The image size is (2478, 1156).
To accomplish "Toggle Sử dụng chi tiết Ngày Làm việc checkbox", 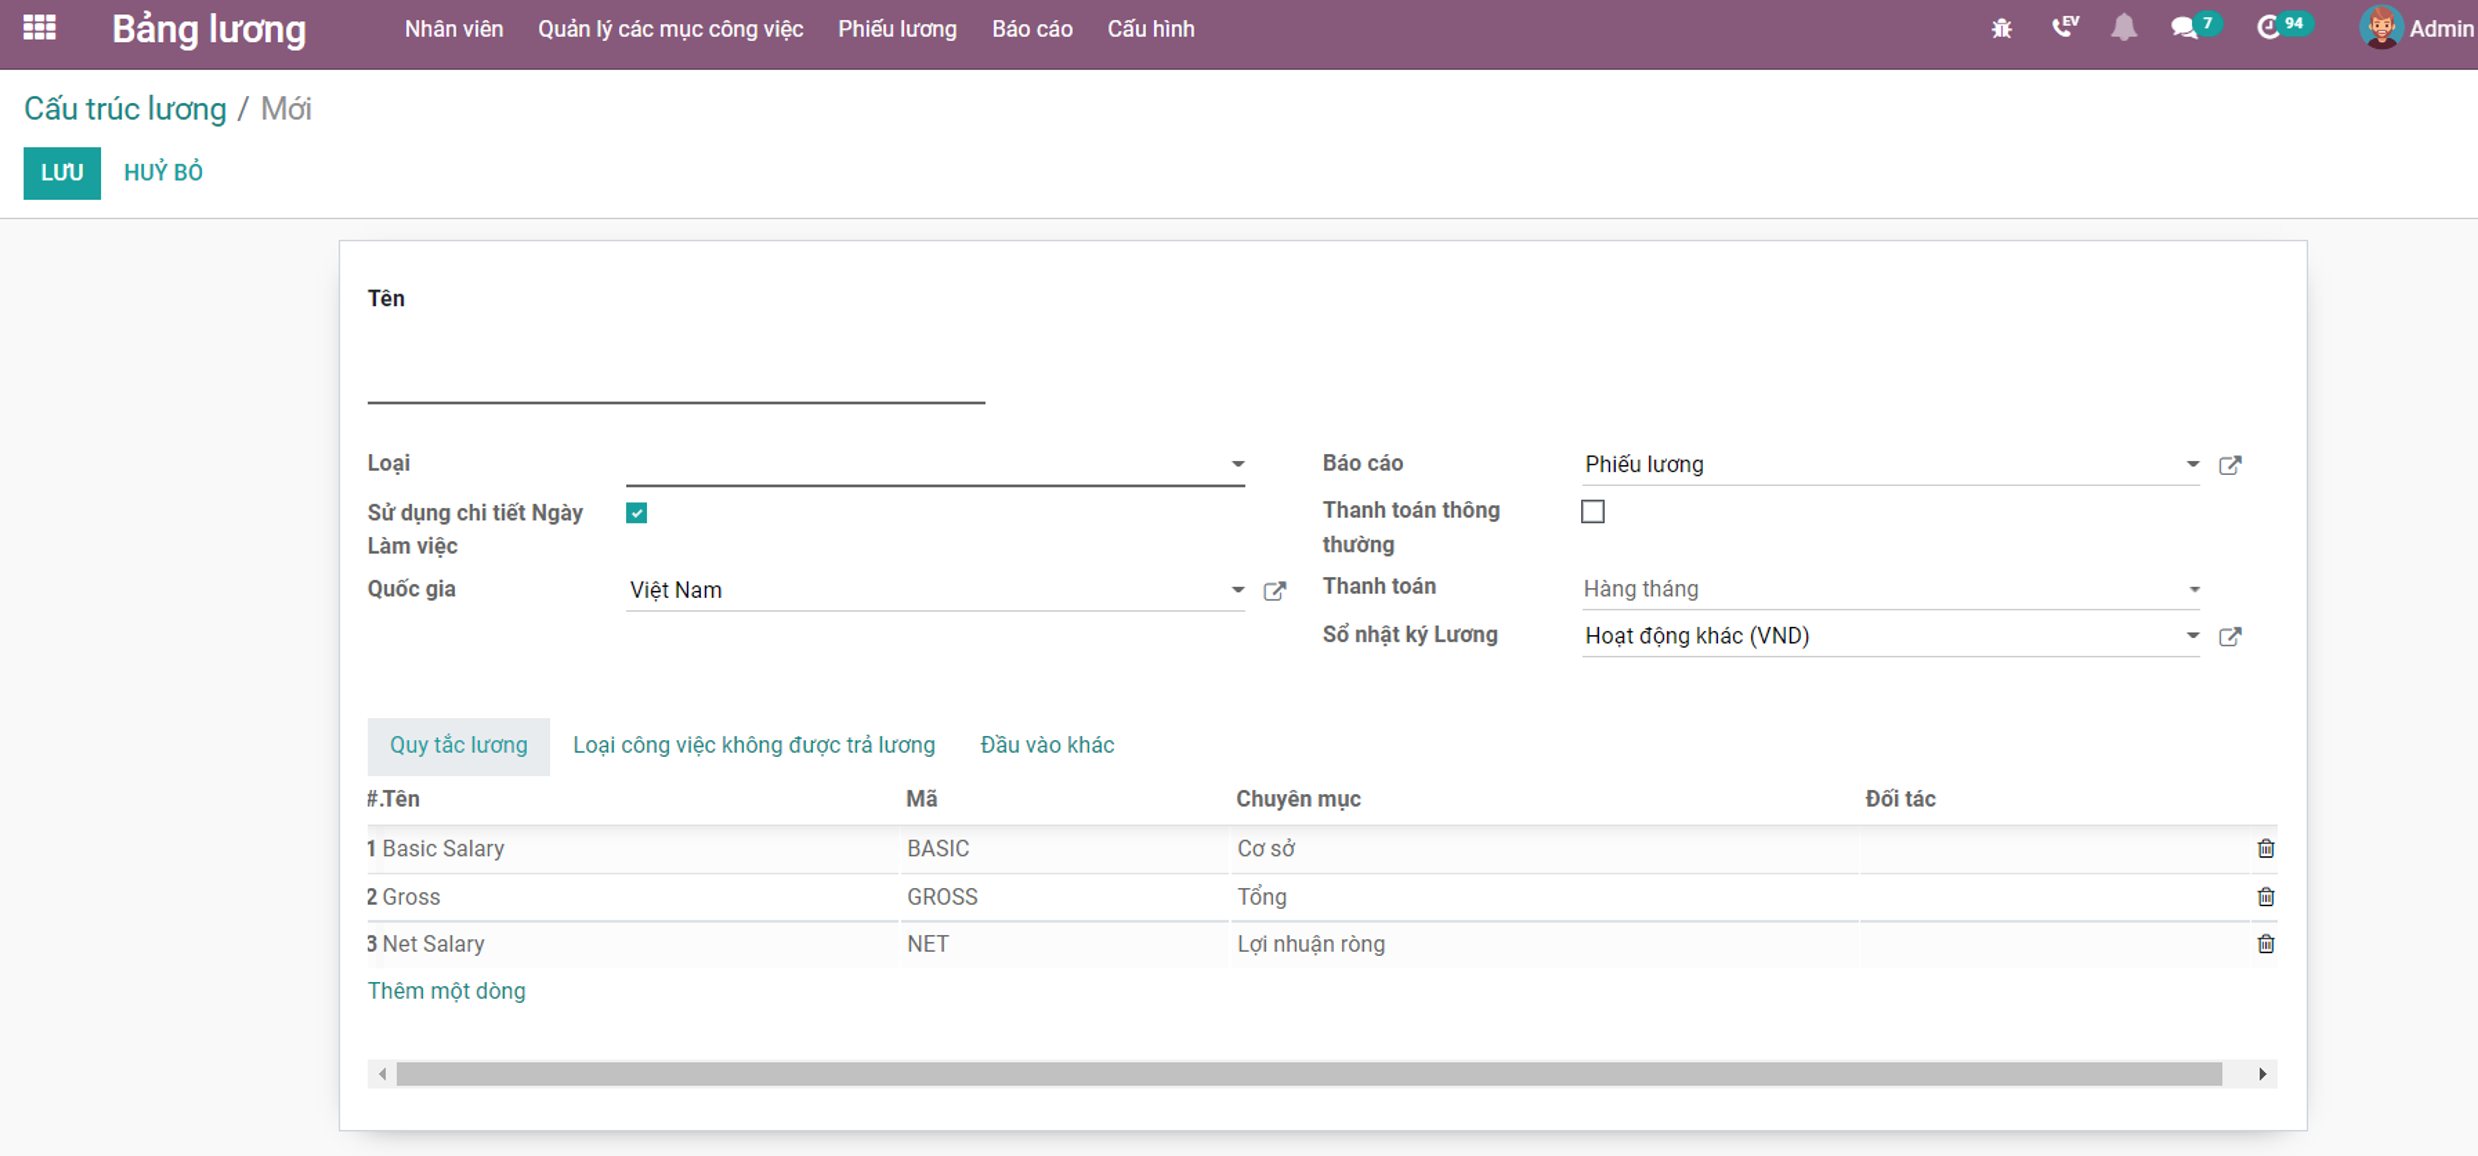I will (637, 513).
